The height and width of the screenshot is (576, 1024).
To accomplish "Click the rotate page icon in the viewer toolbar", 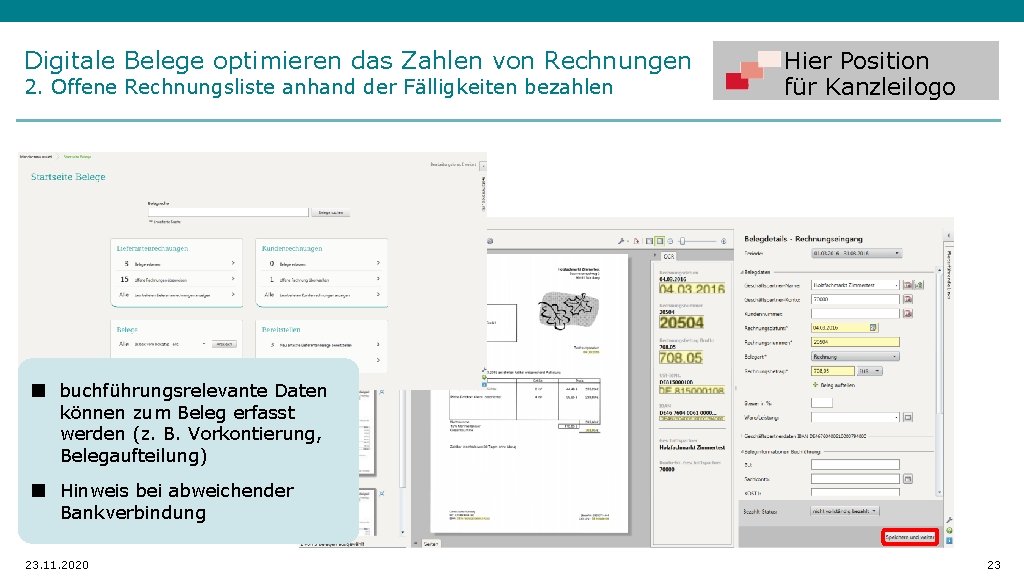I will (670, 241).
